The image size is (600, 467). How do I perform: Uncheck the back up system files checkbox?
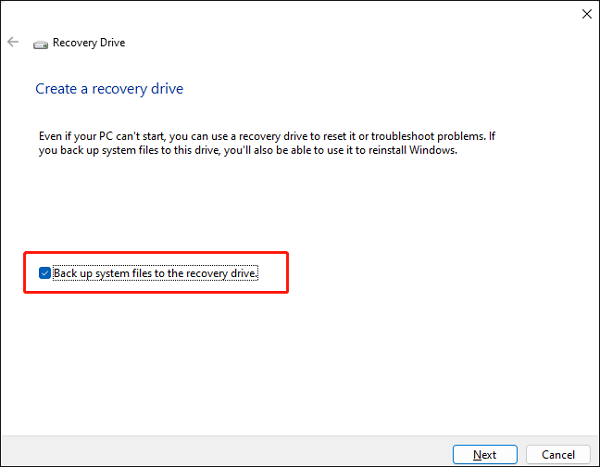(44, 273)
